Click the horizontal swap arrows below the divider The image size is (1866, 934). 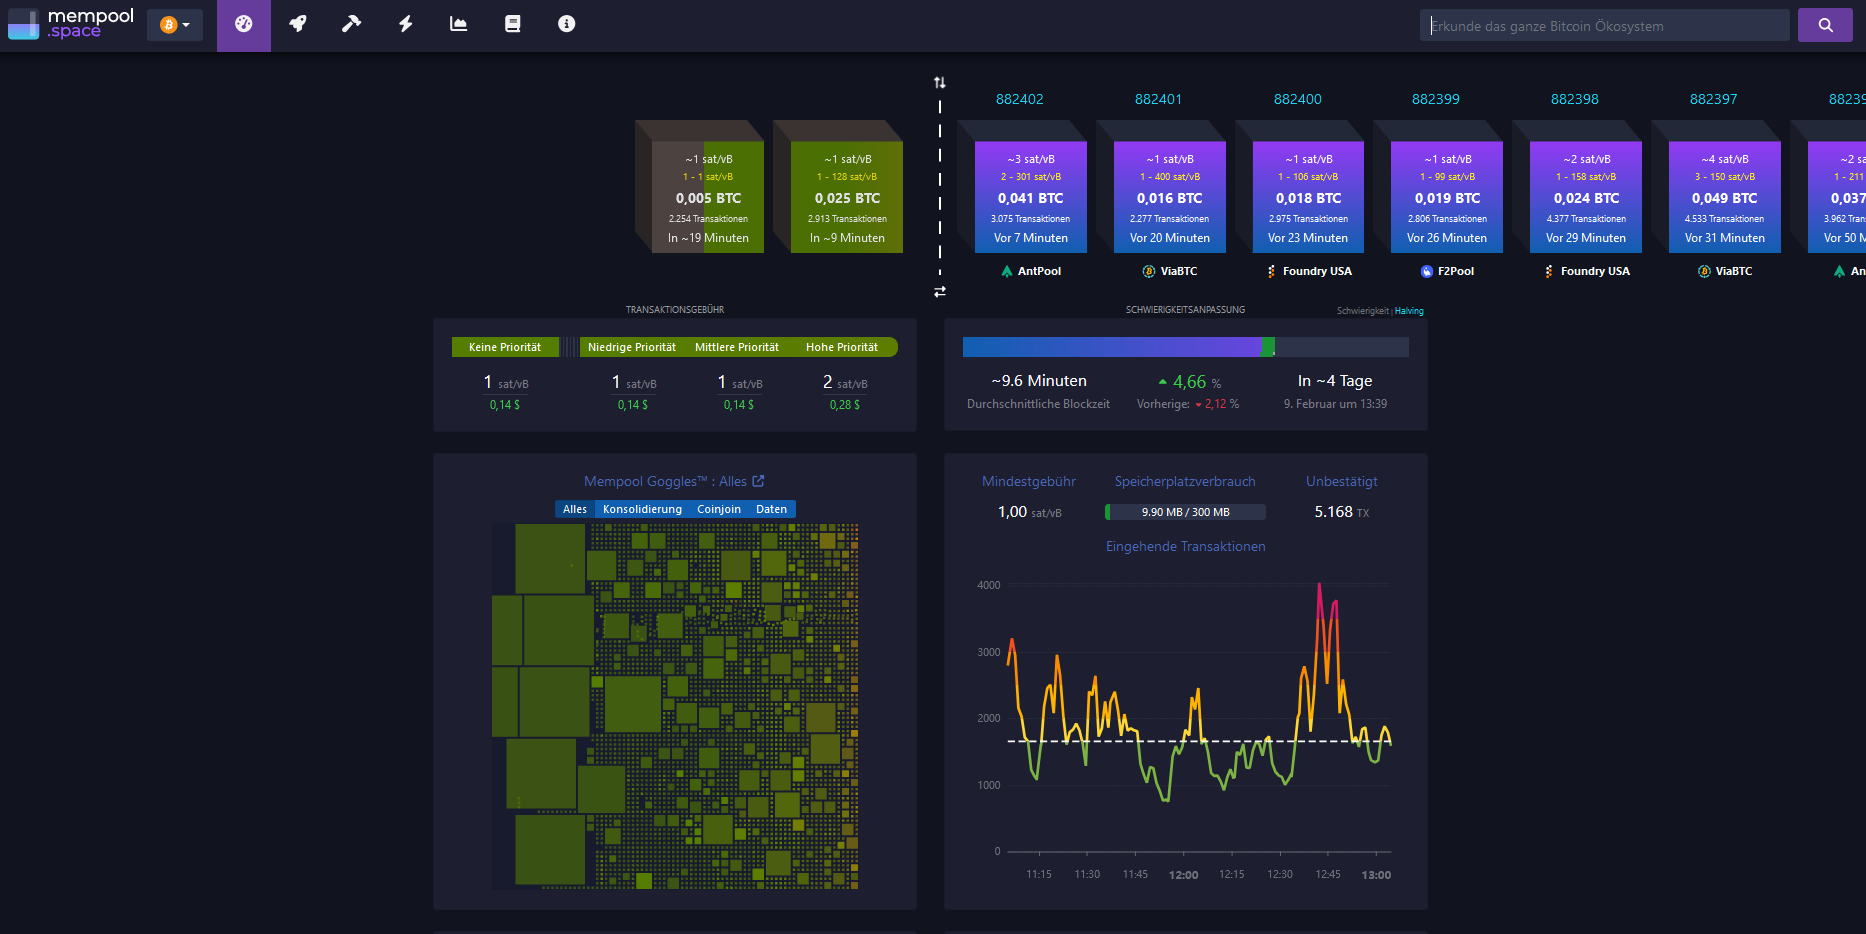click(x=940, y=291)
